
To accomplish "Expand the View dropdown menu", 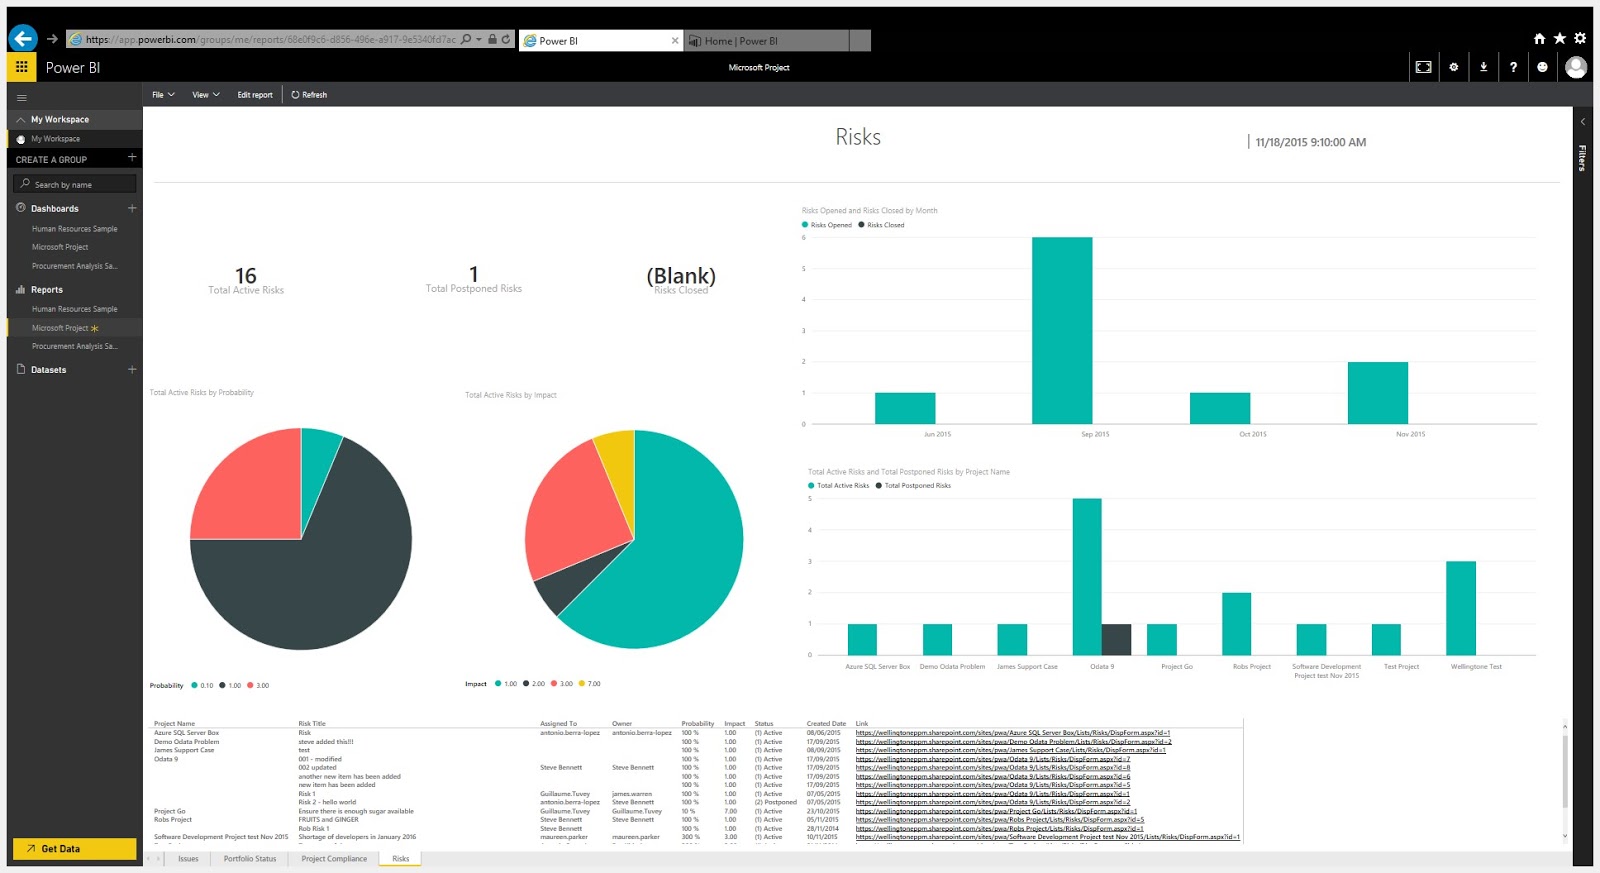I will [x=205, y=95].
